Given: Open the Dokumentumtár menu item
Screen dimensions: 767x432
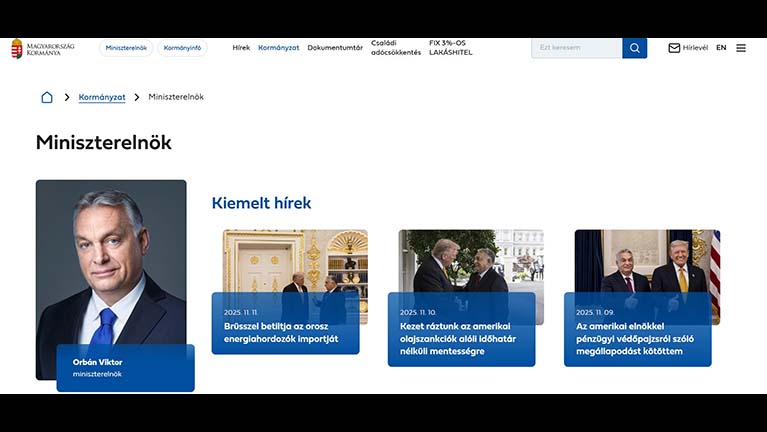Looking at the screenshot, I should 335,48.
